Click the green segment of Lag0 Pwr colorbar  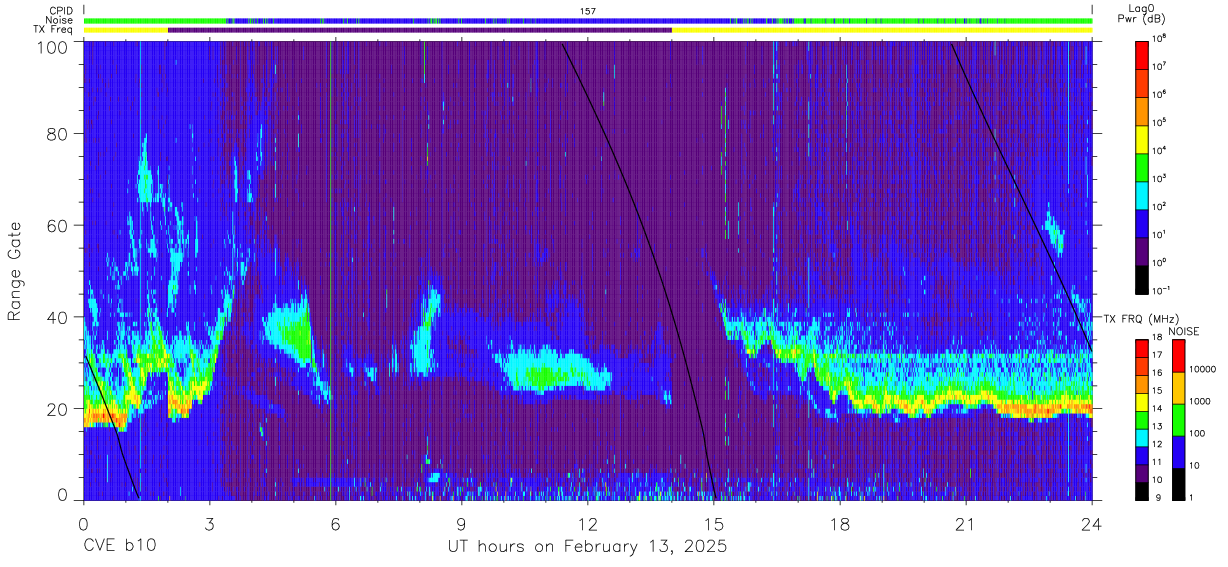[x=1142, y=166]
